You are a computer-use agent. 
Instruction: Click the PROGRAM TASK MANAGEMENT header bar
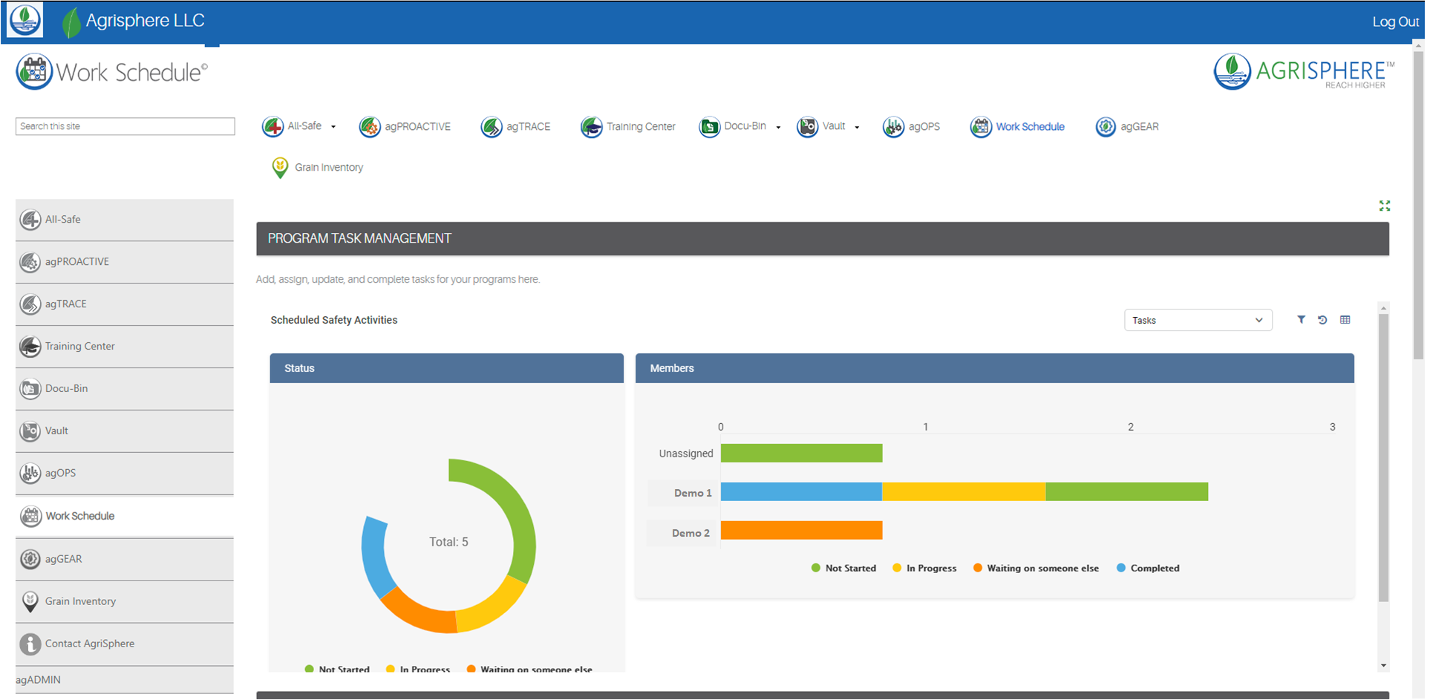point(822,238)
